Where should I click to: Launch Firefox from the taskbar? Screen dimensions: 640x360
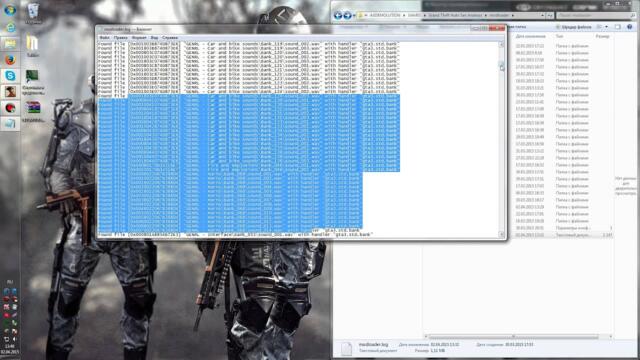tap(10, 60)
